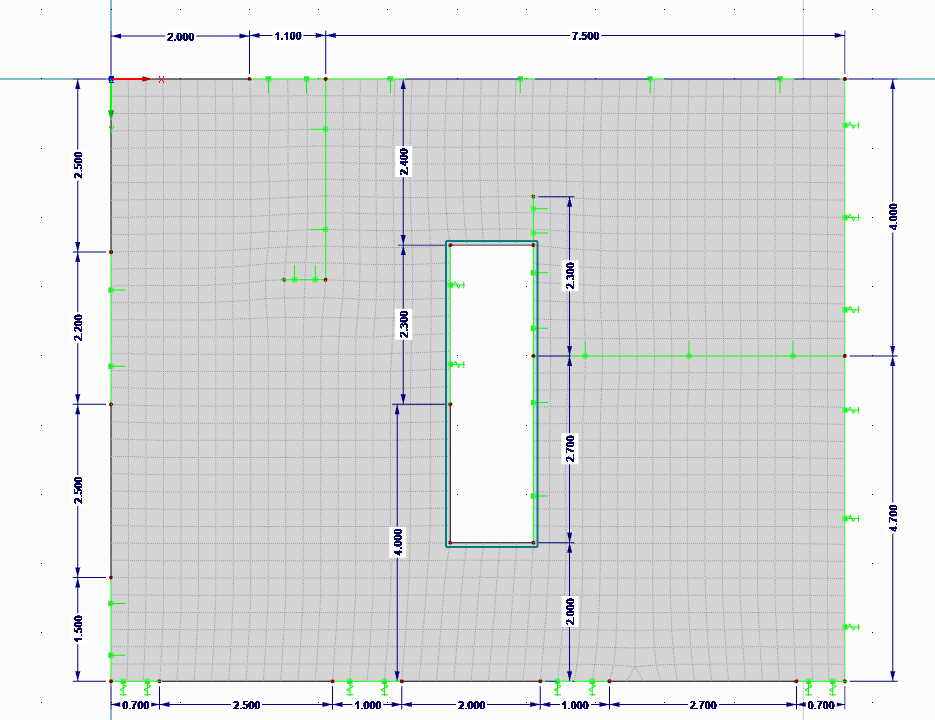Click the 2.500 horizontal dimension below the bottom edge
The width and height of the screenshot is (935, 720).
246,705
